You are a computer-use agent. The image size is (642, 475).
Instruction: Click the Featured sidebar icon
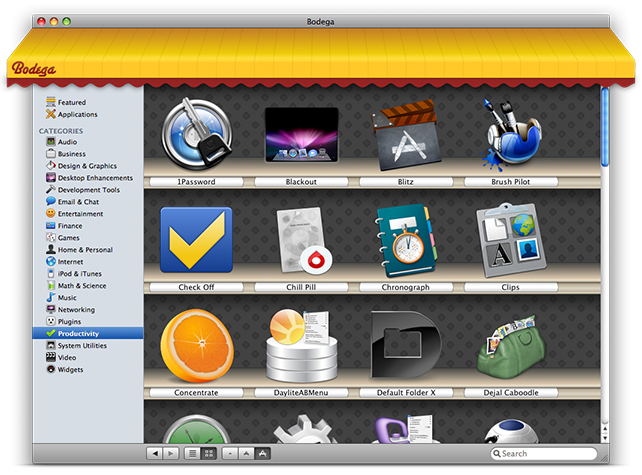(51, 102)
